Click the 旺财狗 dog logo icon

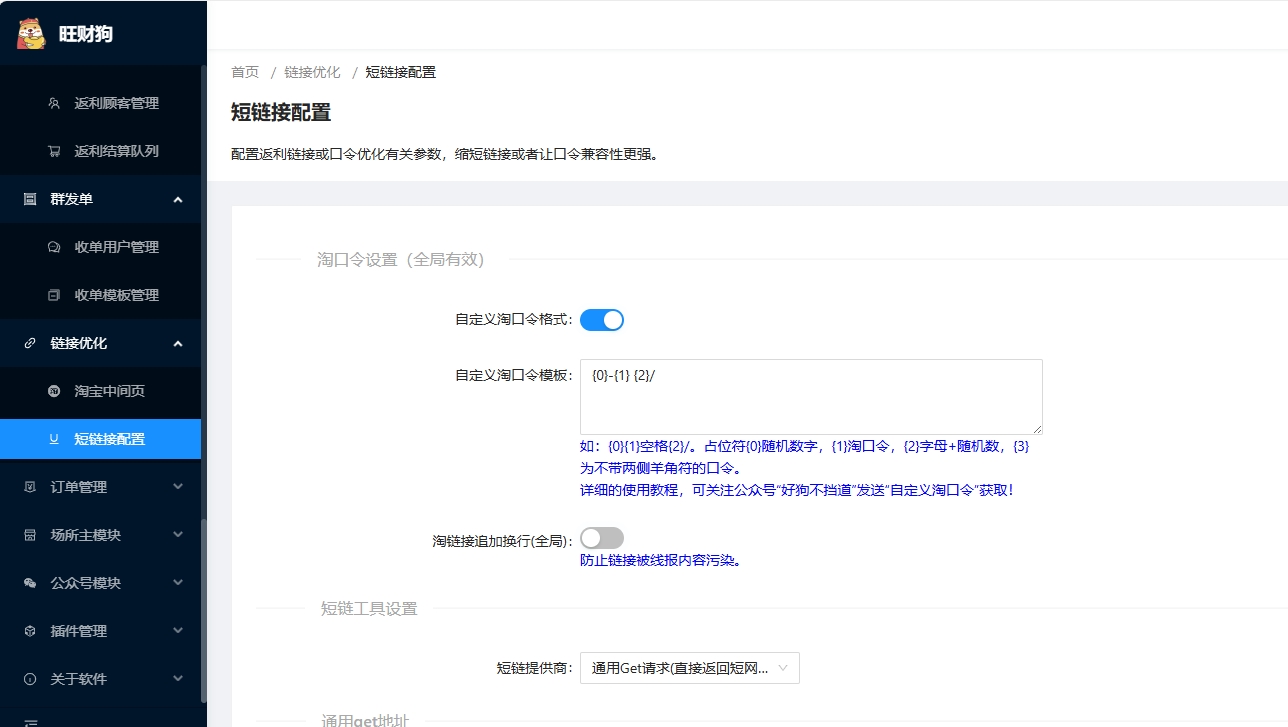coord(32,33)
